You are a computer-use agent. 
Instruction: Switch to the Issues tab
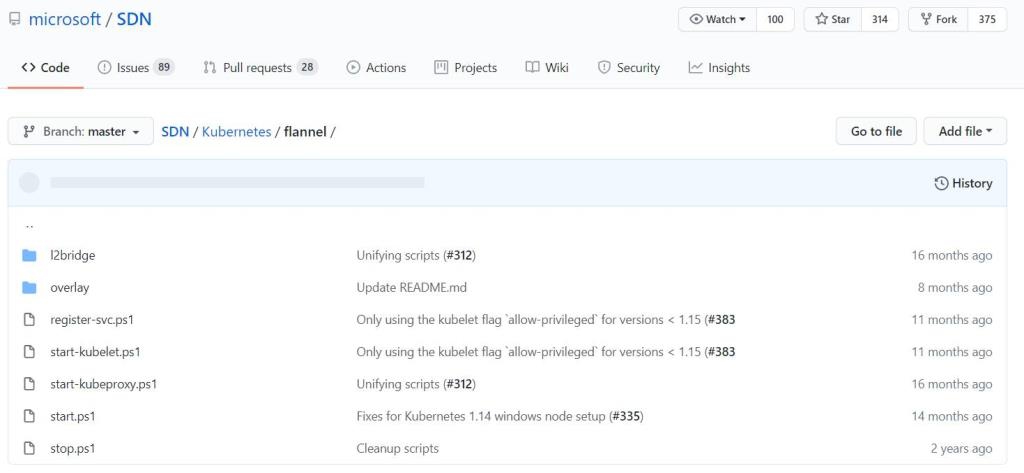point(135,68)
